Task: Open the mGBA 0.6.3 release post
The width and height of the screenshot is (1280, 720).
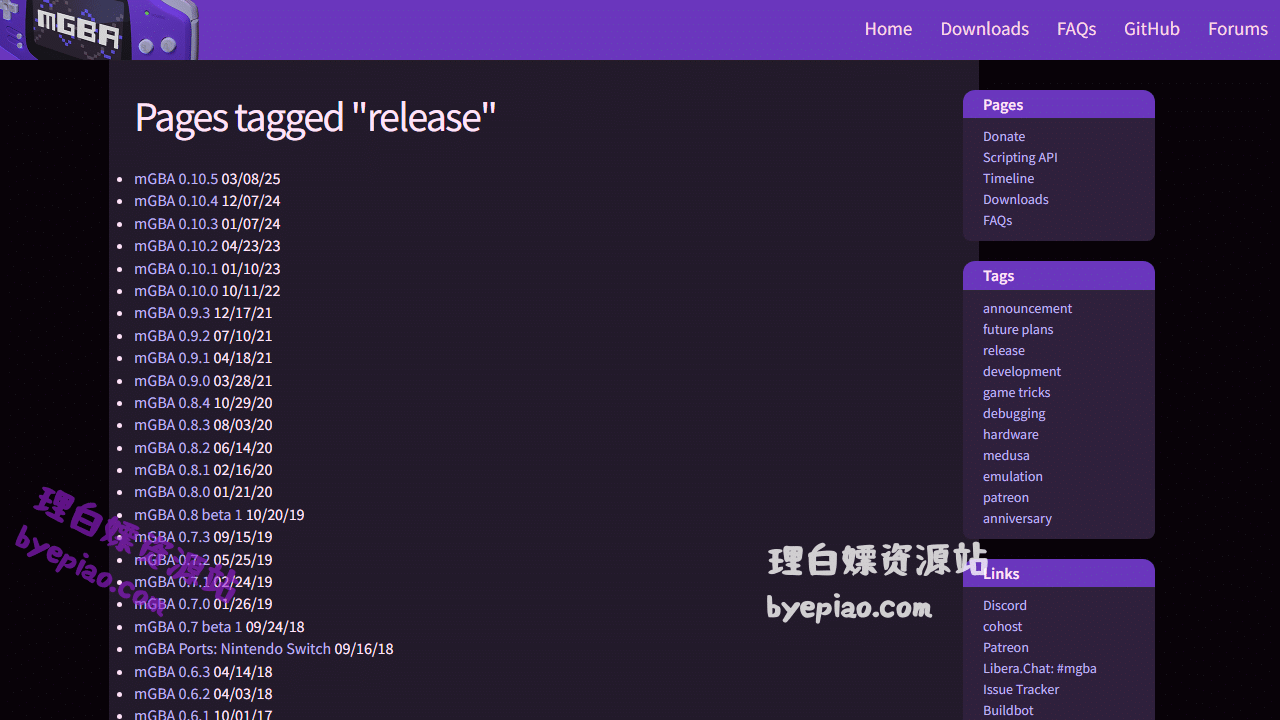Action: click(172, 672)
